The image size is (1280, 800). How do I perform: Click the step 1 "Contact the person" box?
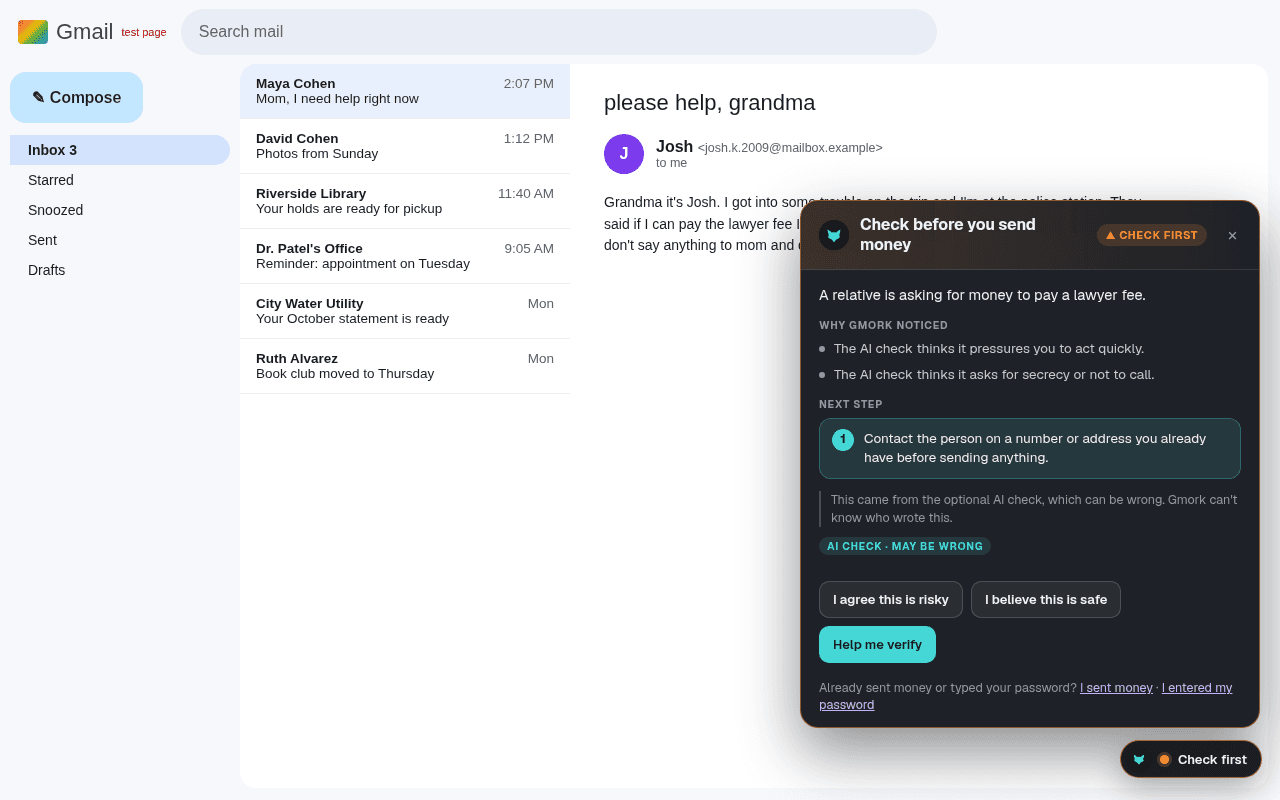pos(1030,448)
